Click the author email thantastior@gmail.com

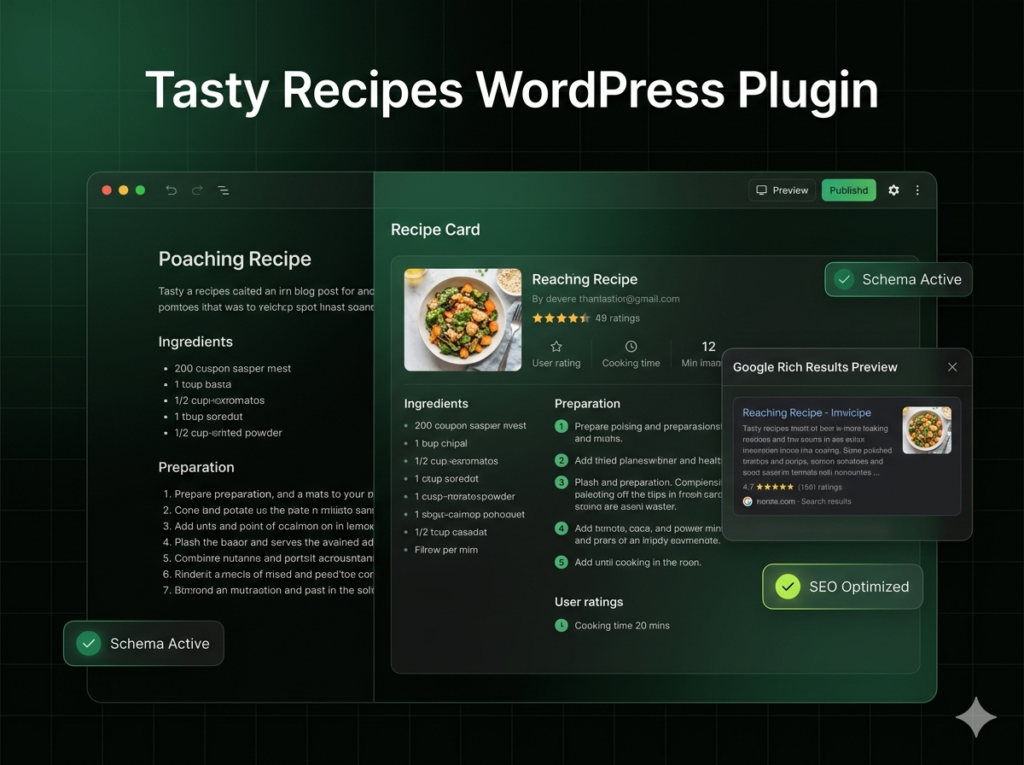pyautogui.click(x=629, y=299)
